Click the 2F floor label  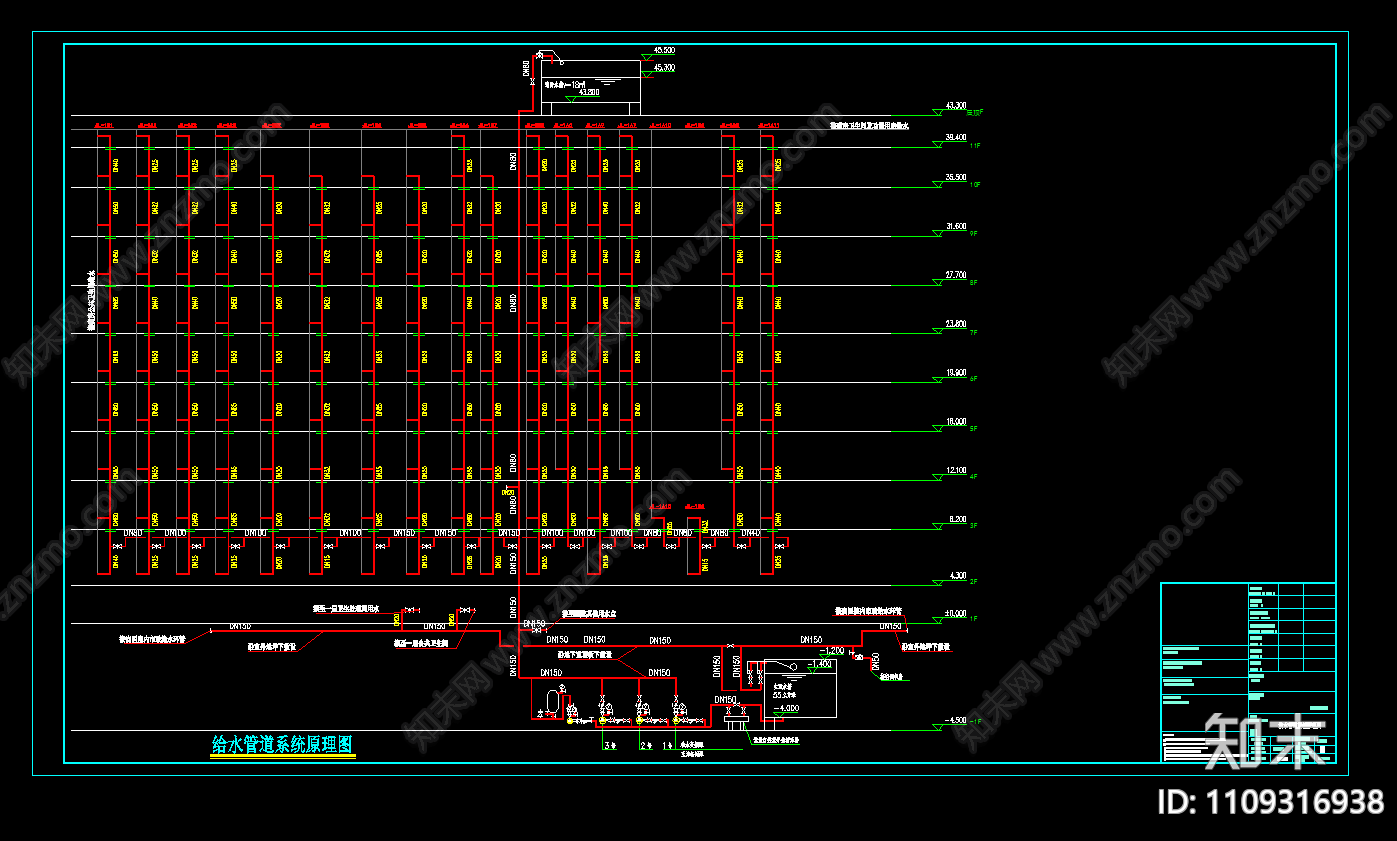[x=973, y=582]
